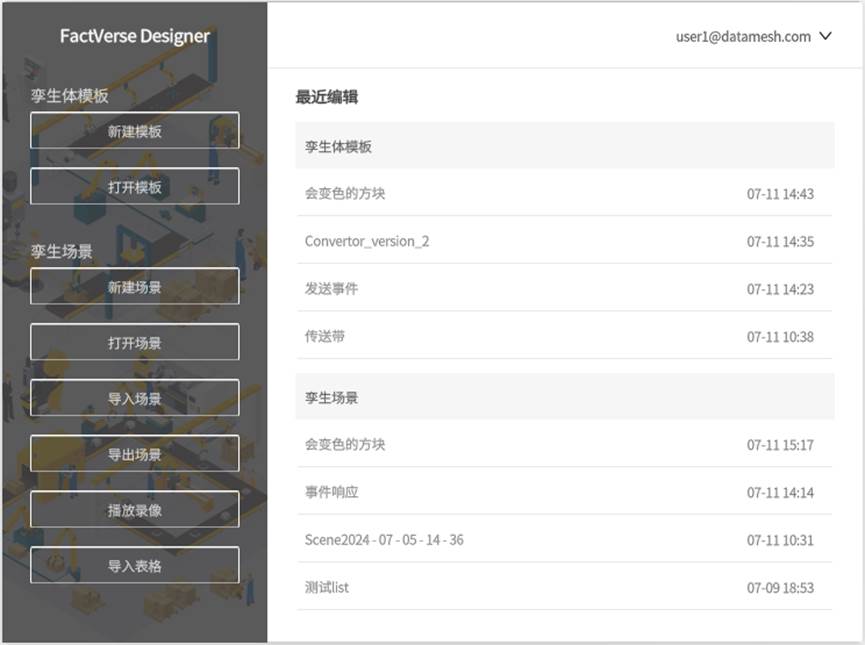Screen dimensions: 865x645
Task: Create a new scene with 新建场景
Action: pos(135,286)
